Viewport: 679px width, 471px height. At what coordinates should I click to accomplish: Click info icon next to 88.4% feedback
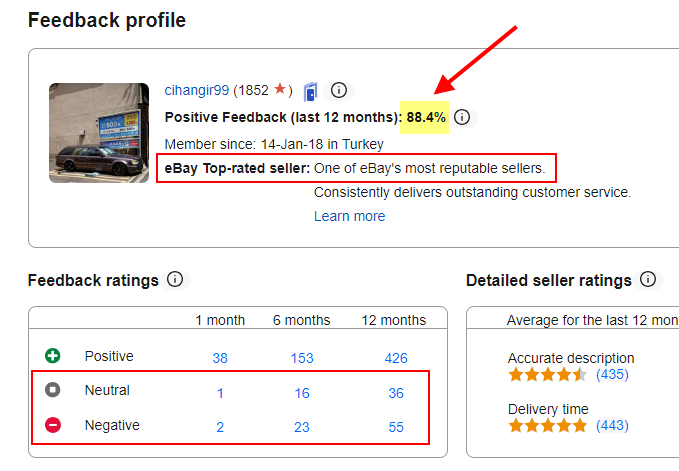[x=464, y=117]
